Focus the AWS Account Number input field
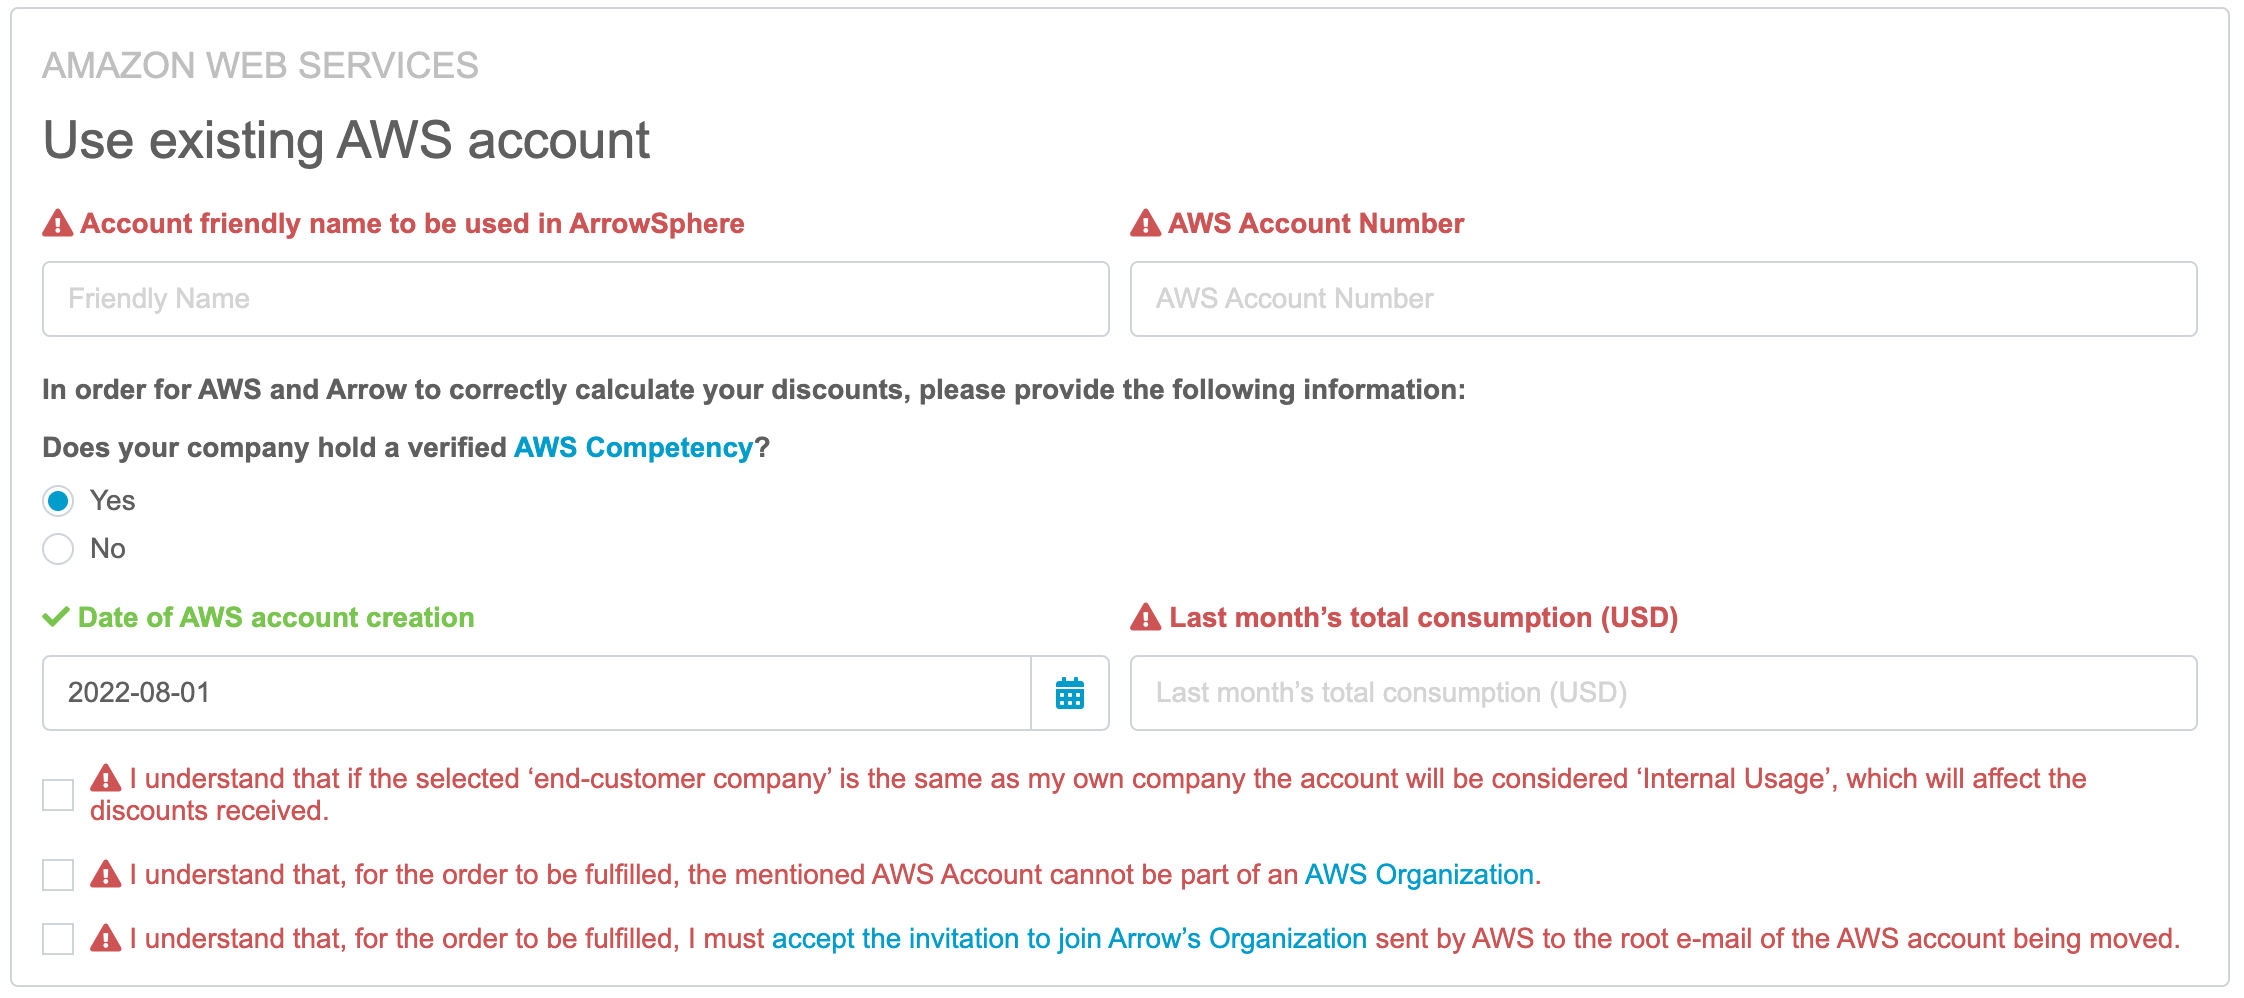2244x998 pixels. pyautogui.click(x=1663, y=299)
